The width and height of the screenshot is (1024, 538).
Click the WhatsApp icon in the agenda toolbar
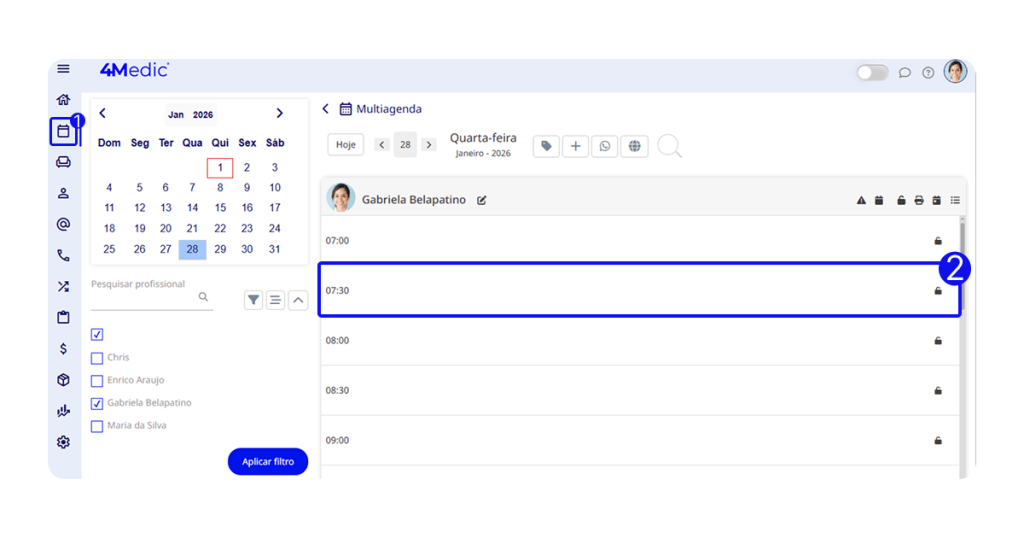pos(604,146)
